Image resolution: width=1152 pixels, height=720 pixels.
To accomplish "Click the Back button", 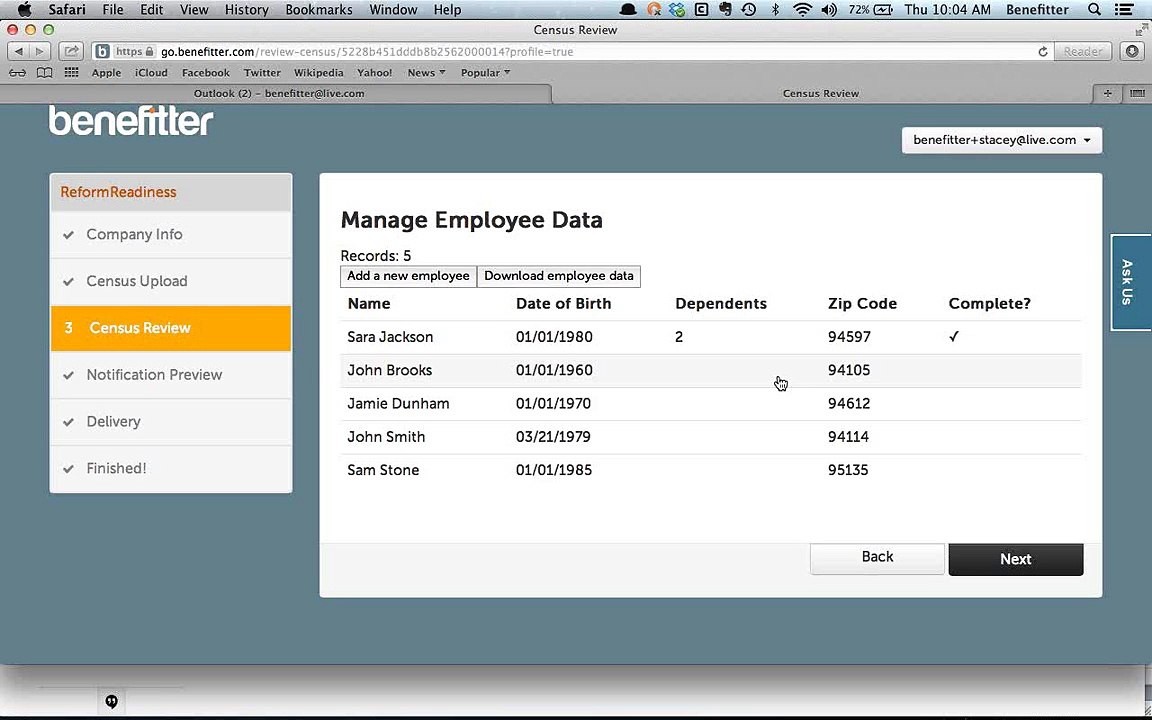I will point(877,558).
